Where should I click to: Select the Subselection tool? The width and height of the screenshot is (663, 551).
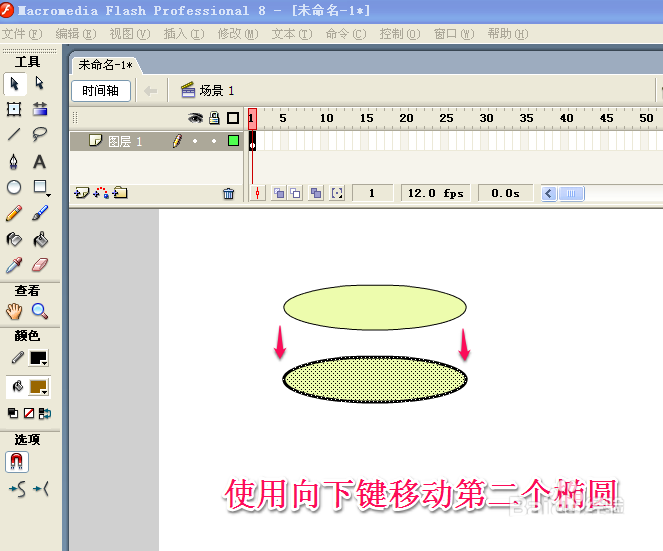tap(40, 83)
